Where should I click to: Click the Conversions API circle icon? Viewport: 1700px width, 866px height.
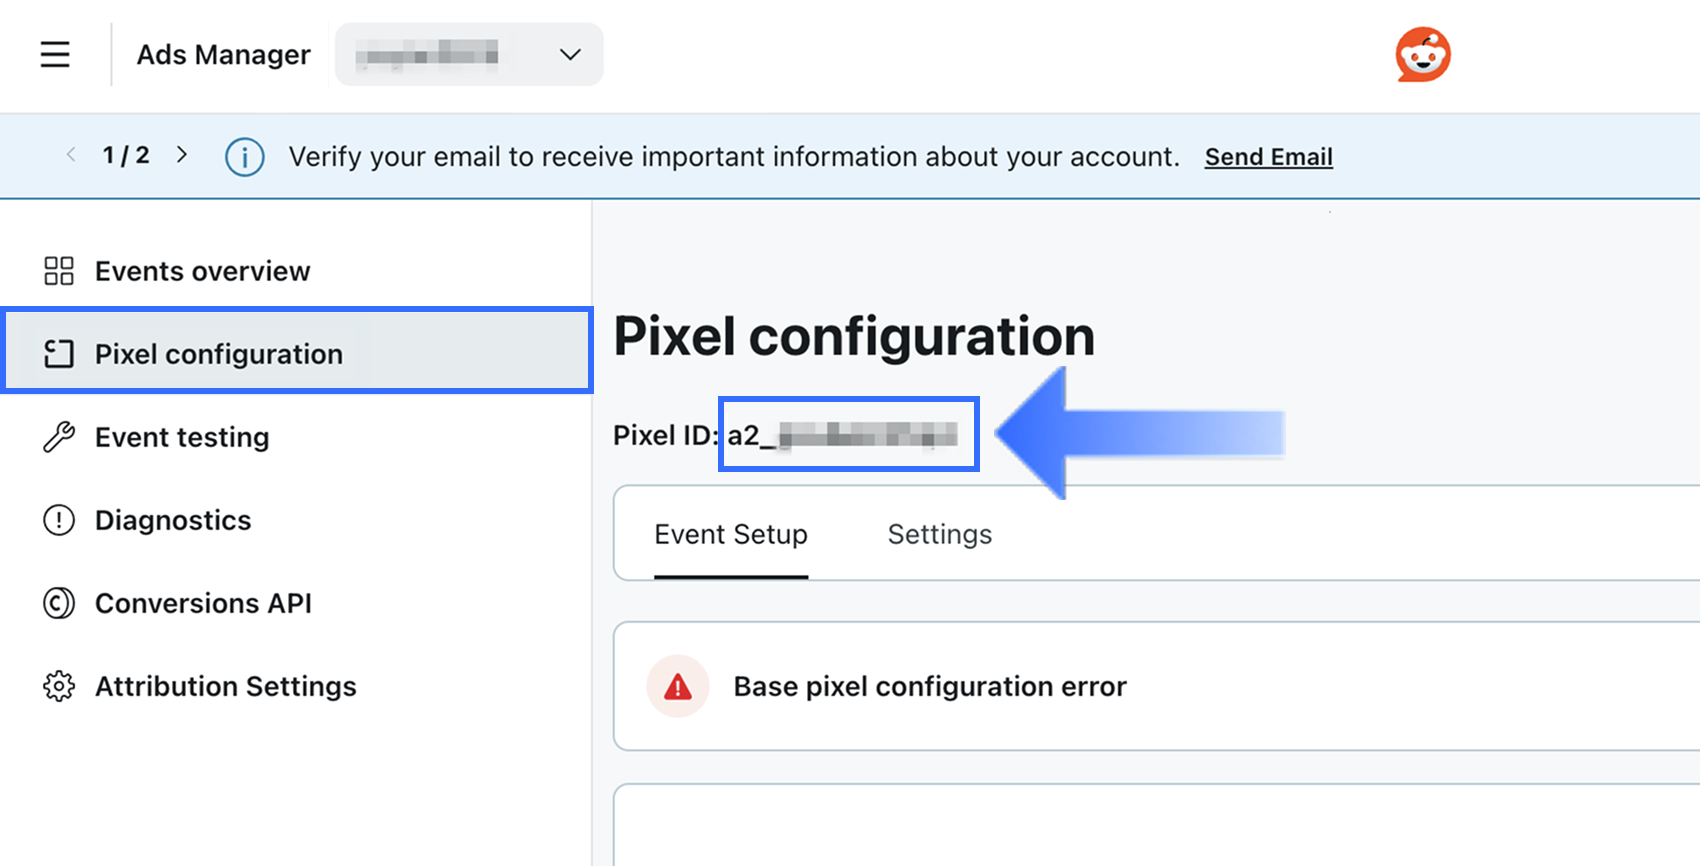59,603
